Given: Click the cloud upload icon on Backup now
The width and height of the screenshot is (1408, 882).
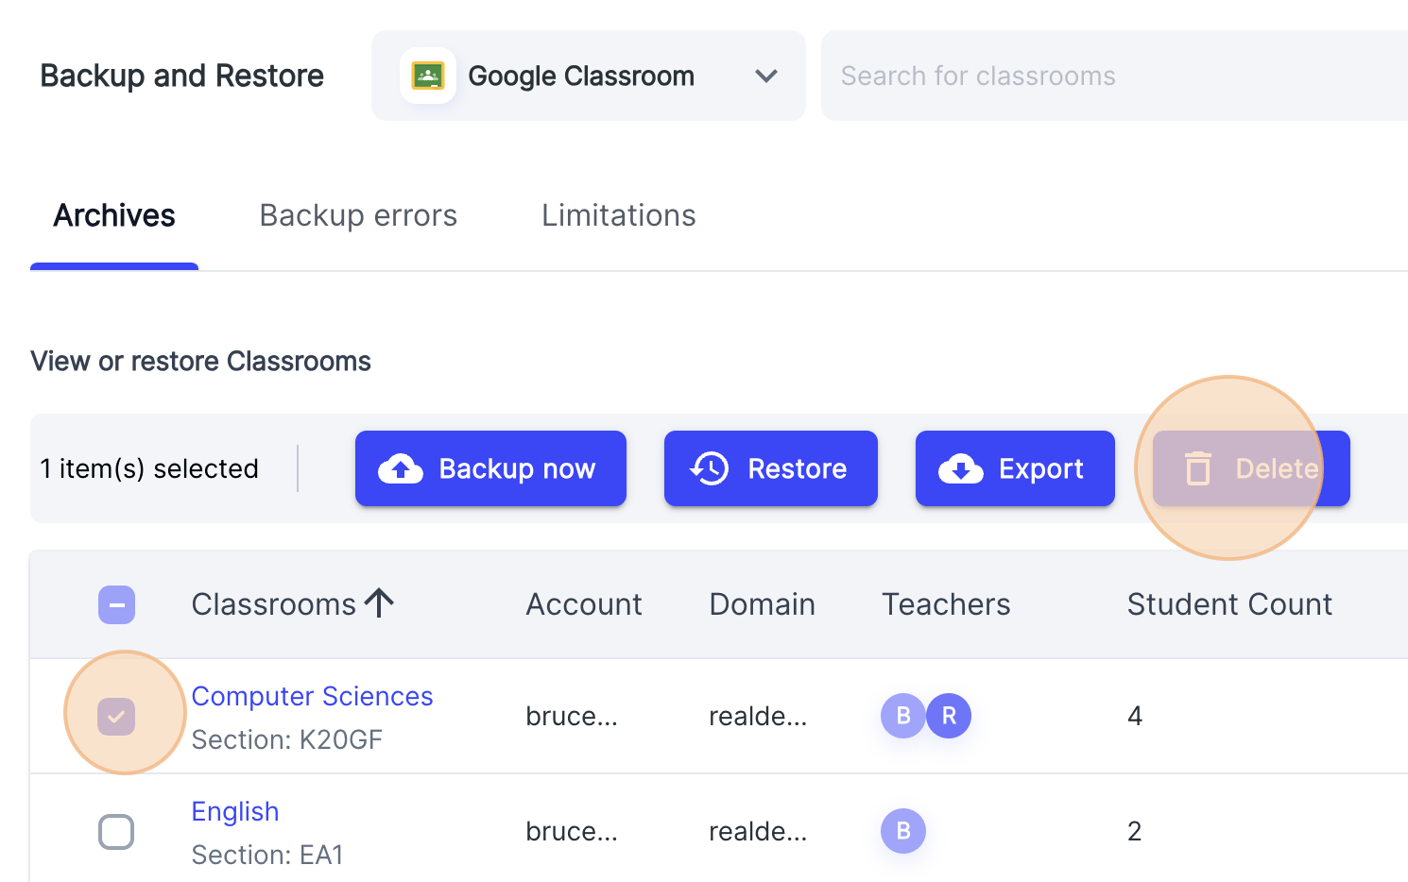Looking at the screenshot, I should 401,468.
